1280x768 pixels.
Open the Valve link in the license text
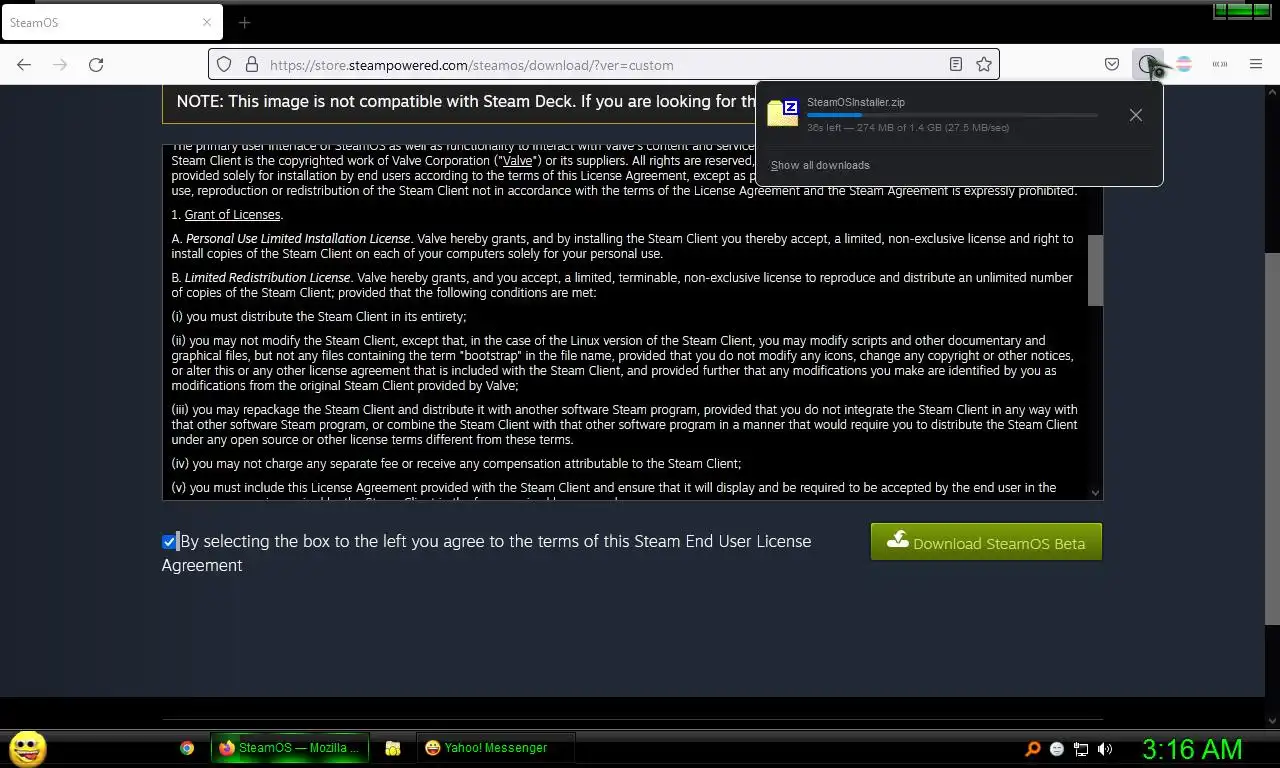click(517, 161)
